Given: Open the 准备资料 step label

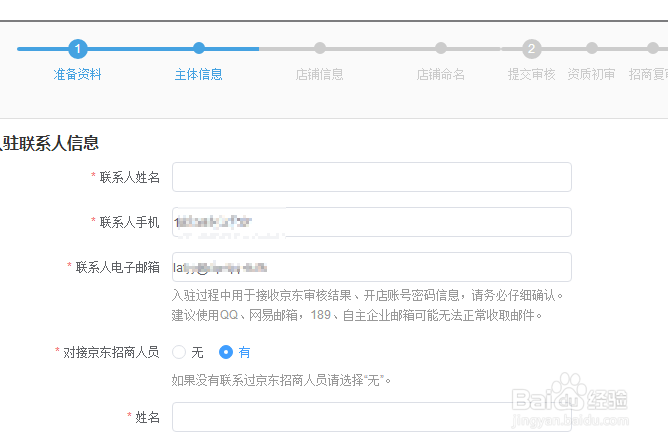Looking at the screenshot, I should [x=78, y=75].
